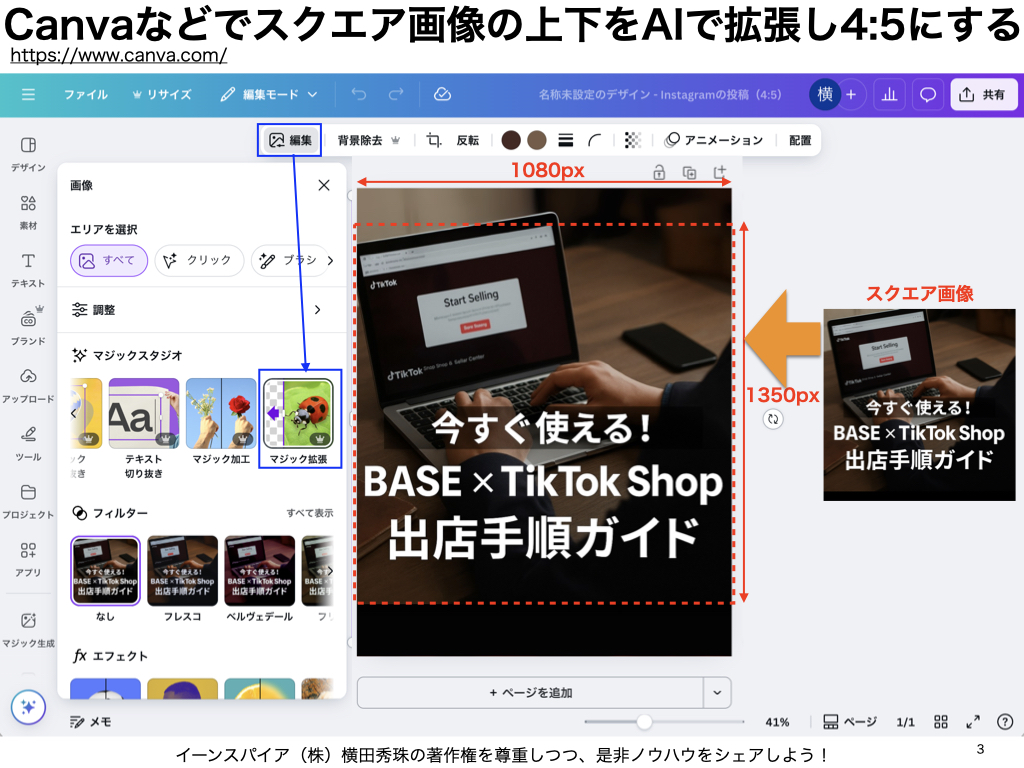Click the redo arrow
Screen dimensions: 1024x768
click(x=396, y=95)
